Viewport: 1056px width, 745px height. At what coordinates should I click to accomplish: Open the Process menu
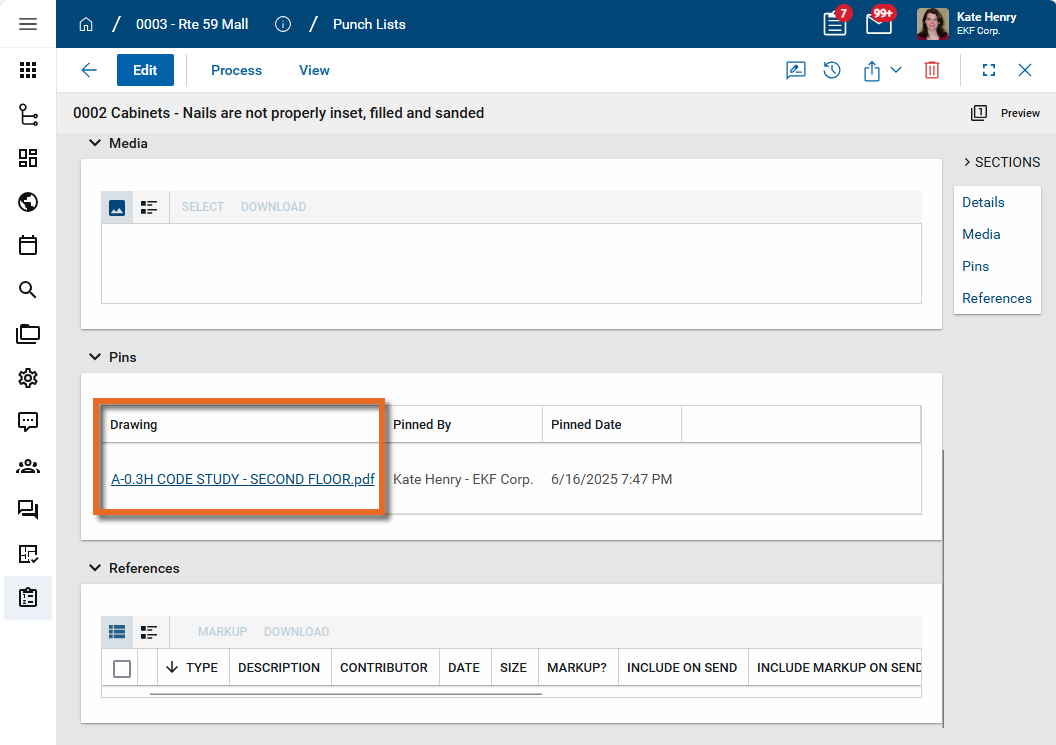pos(236,70)
